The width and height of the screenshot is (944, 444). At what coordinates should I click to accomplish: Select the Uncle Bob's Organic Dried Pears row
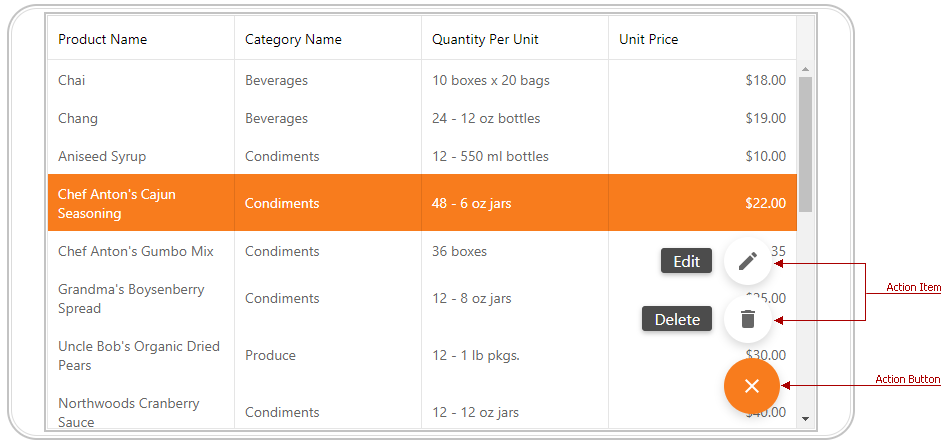(422, 355)
